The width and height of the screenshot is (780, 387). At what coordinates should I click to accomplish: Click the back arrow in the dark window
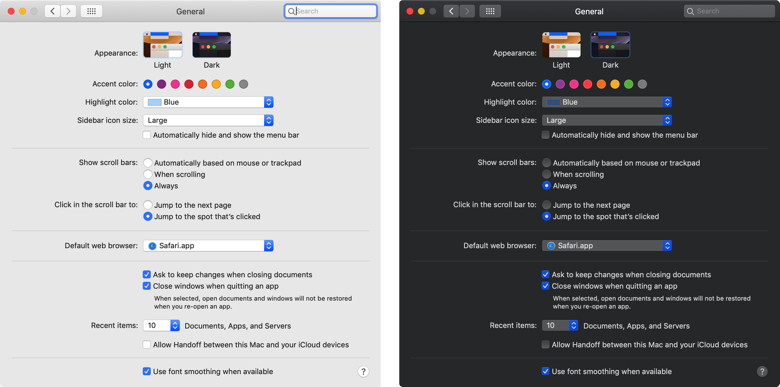click(451, 11)
